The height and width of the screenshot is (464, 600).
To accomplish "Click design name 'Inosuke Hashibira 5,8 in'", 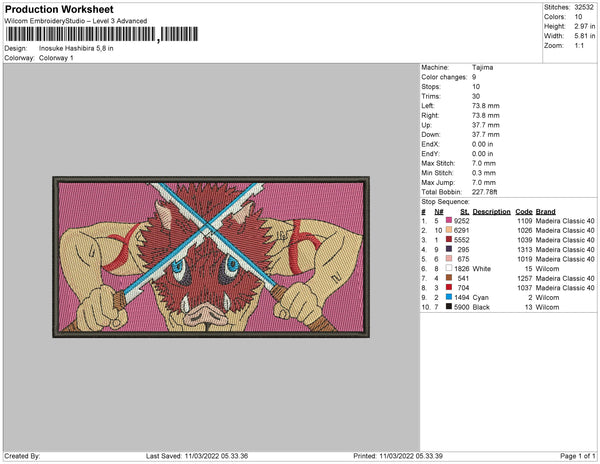I will tap(76, 49).
